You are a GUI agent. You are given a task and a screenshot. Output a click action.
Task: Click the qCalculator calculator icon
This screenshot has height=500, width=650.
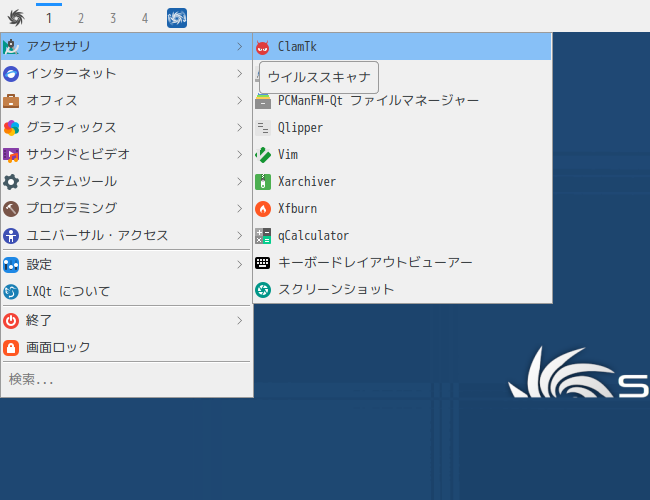[263, 235]
